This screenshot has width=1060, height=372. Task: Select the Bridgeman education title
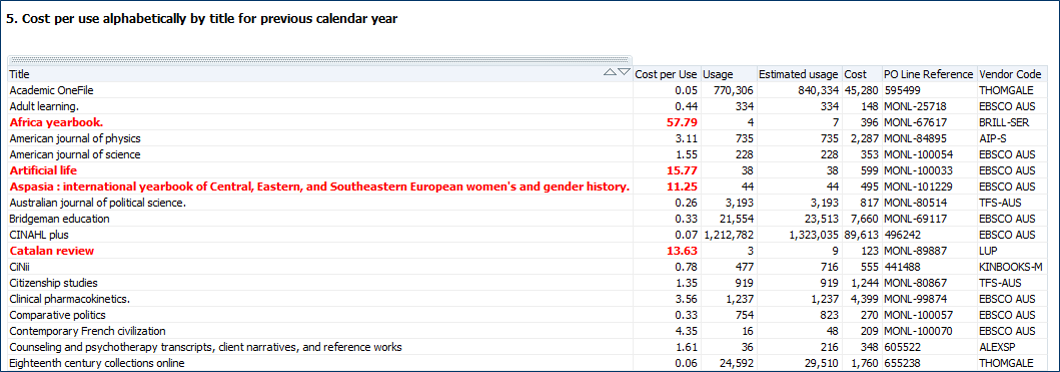pos(59,218)
